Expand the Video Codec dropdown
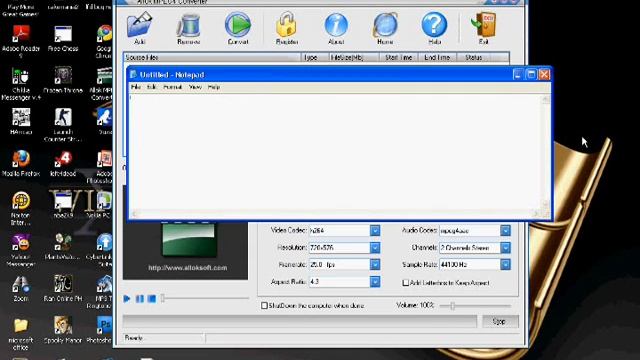The image size is (640, 360). (375, 231)
